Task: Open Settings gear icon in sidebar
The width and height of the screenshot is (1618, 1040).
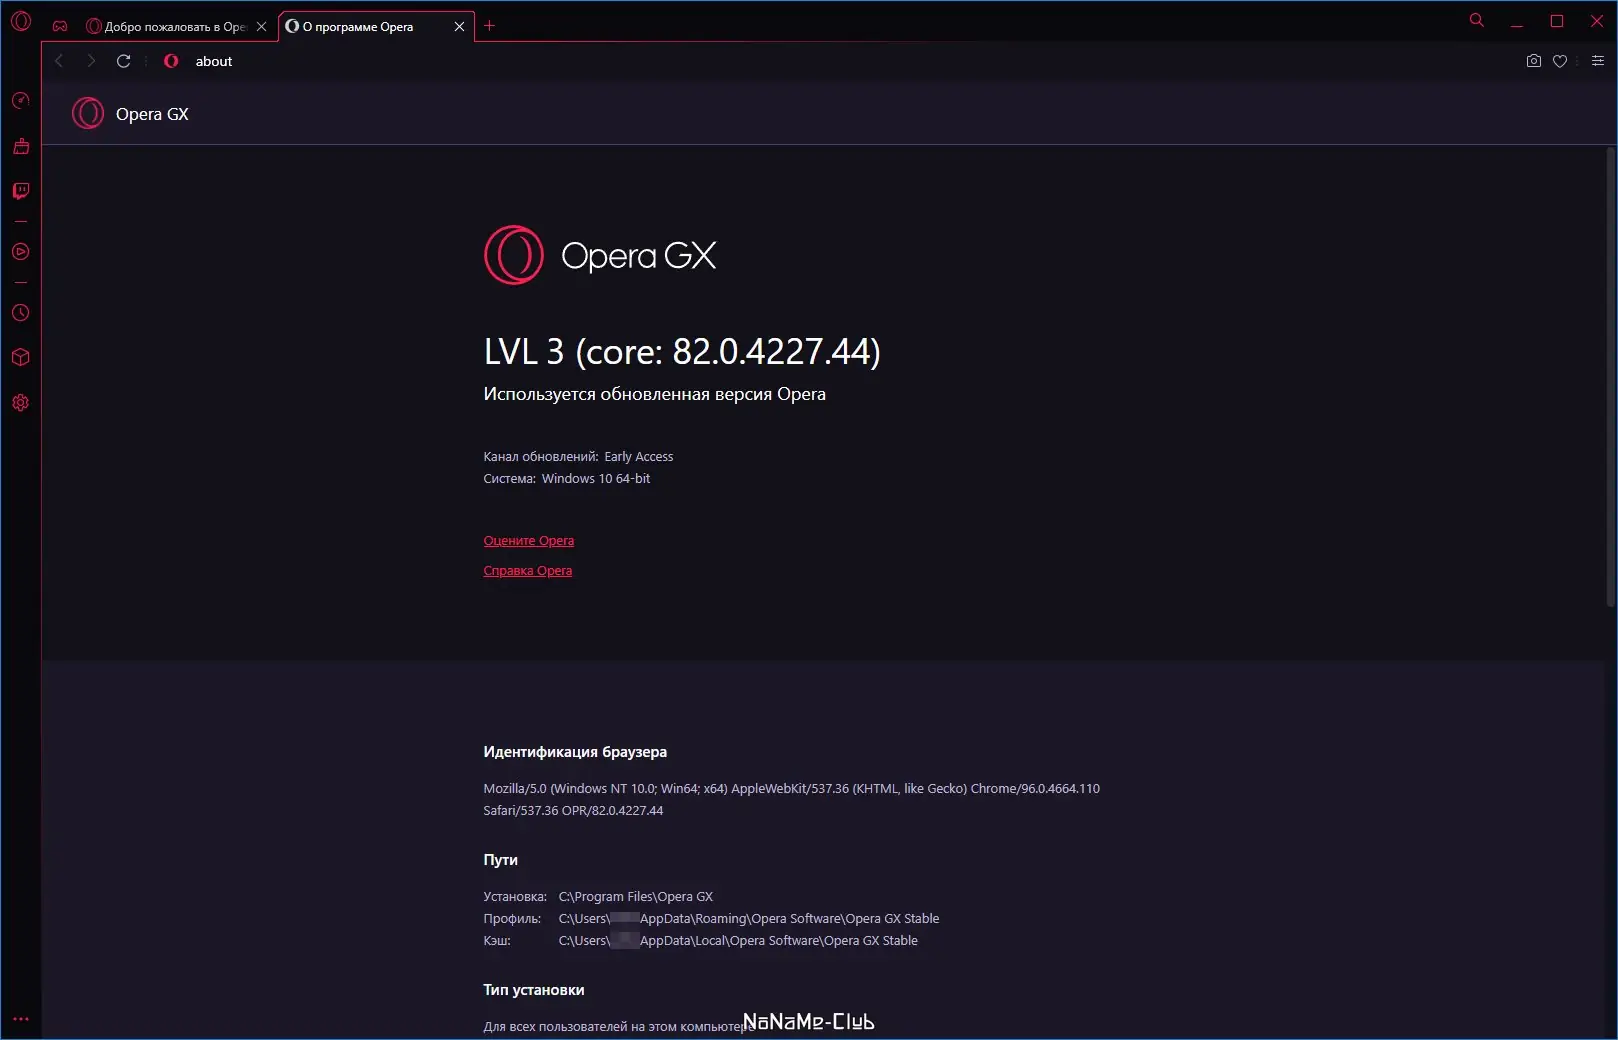Action: [x=20, y=402]
